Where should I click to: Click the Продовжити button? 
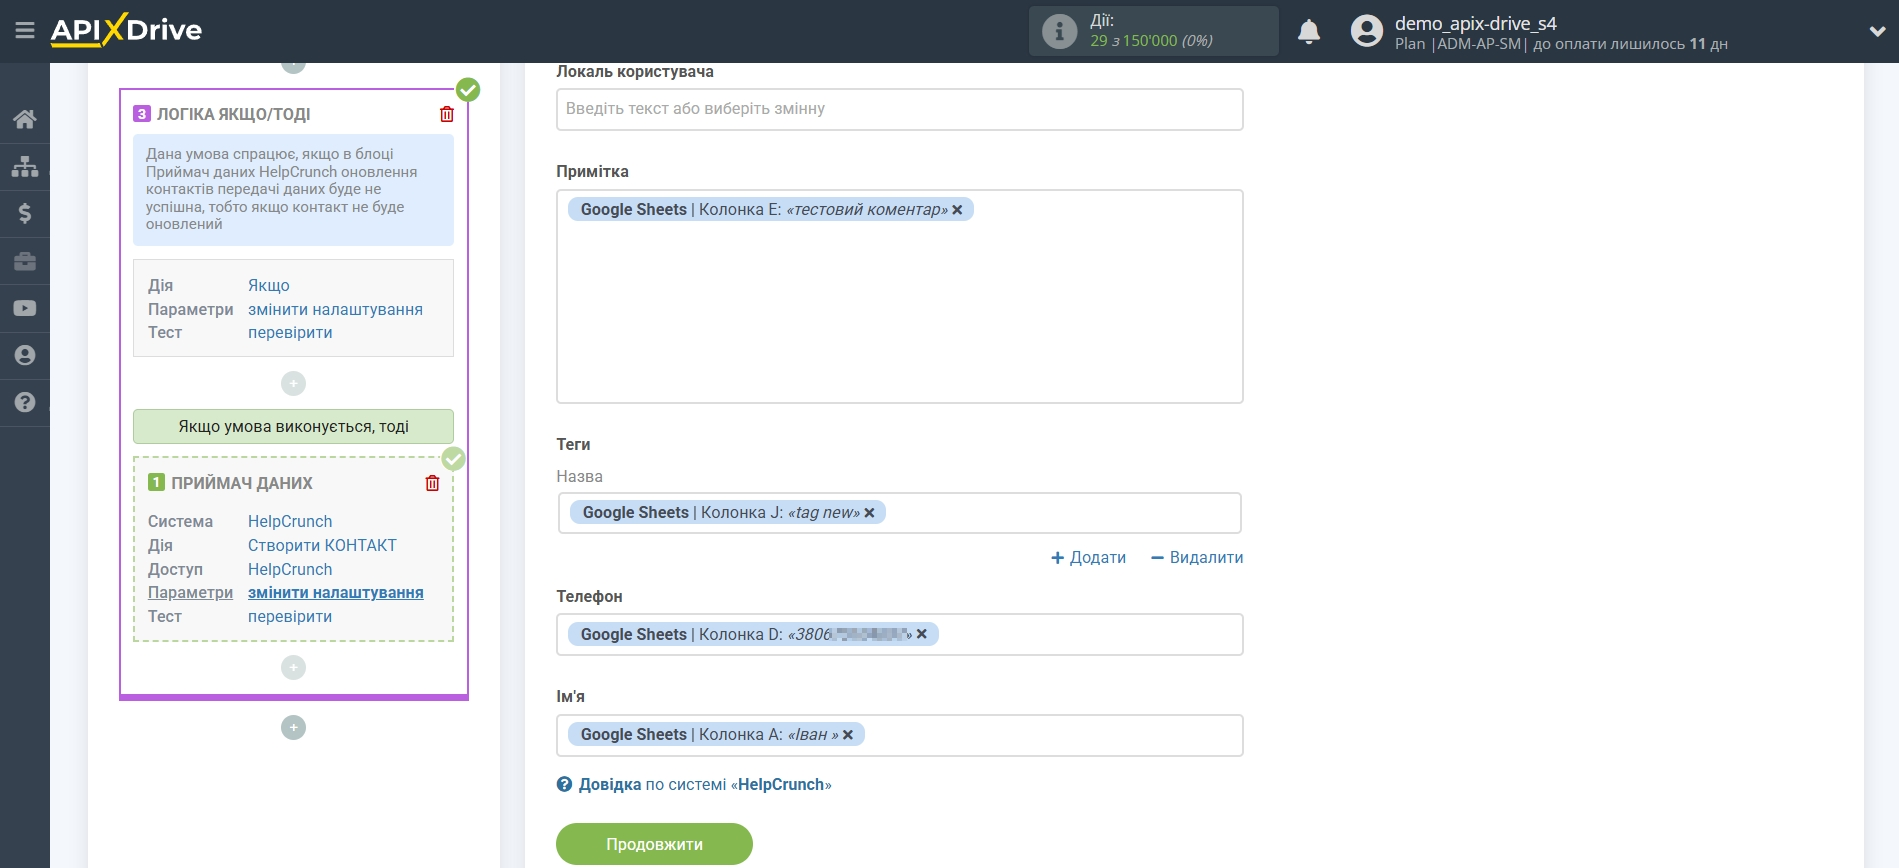(x=654, y=844)
